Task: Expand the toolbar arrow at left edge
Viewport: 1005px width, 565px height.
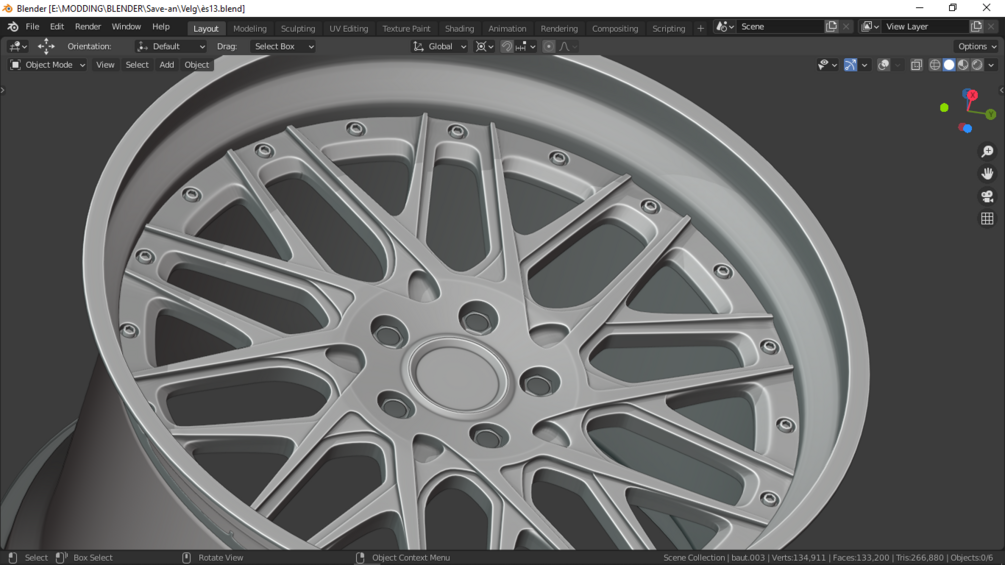Action: 3,90
